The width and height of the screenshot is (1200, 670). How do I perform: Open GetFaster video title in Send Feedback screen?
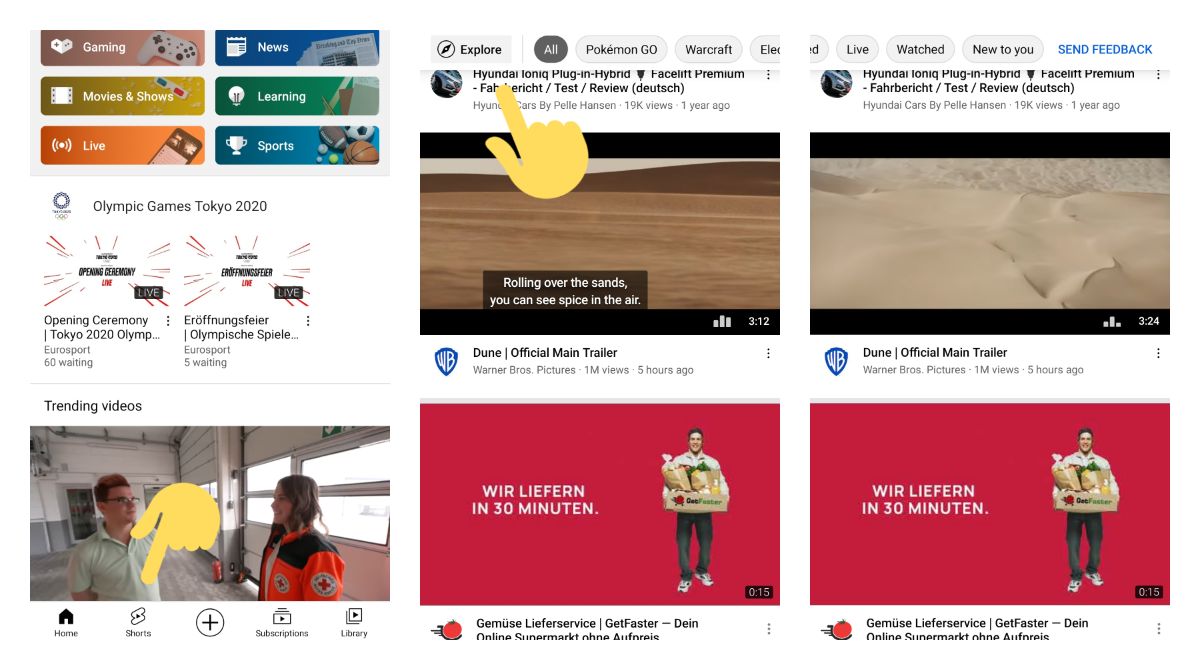coord(977,630)
